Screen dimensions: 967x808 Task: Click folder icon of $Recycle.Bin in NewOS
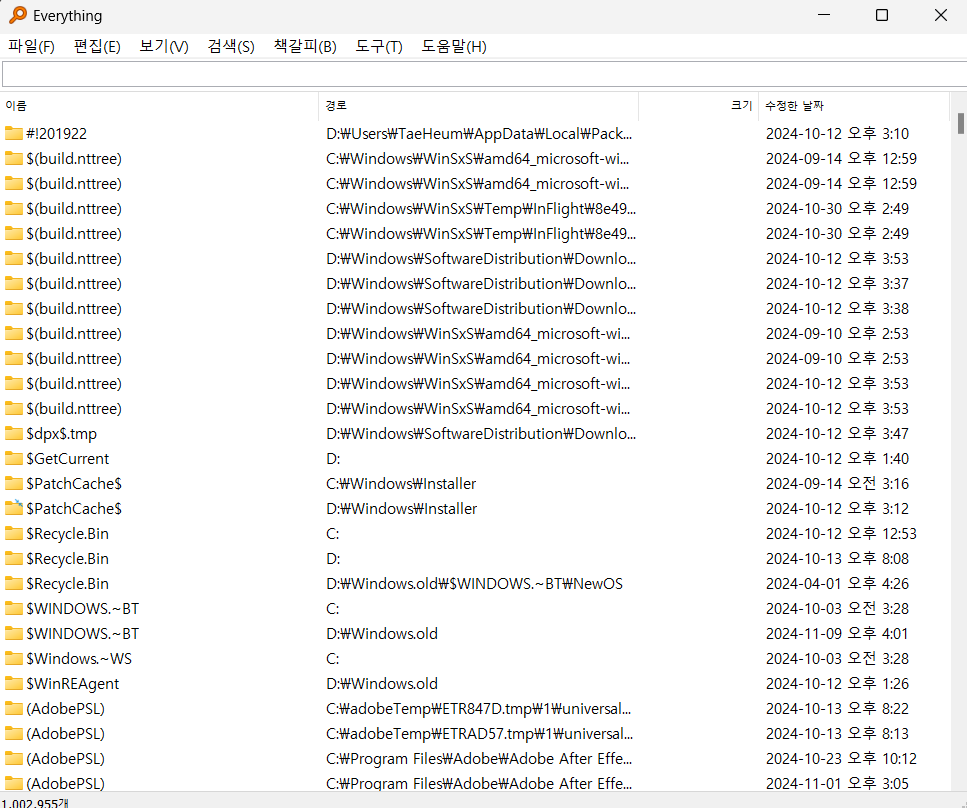point(14,583)
